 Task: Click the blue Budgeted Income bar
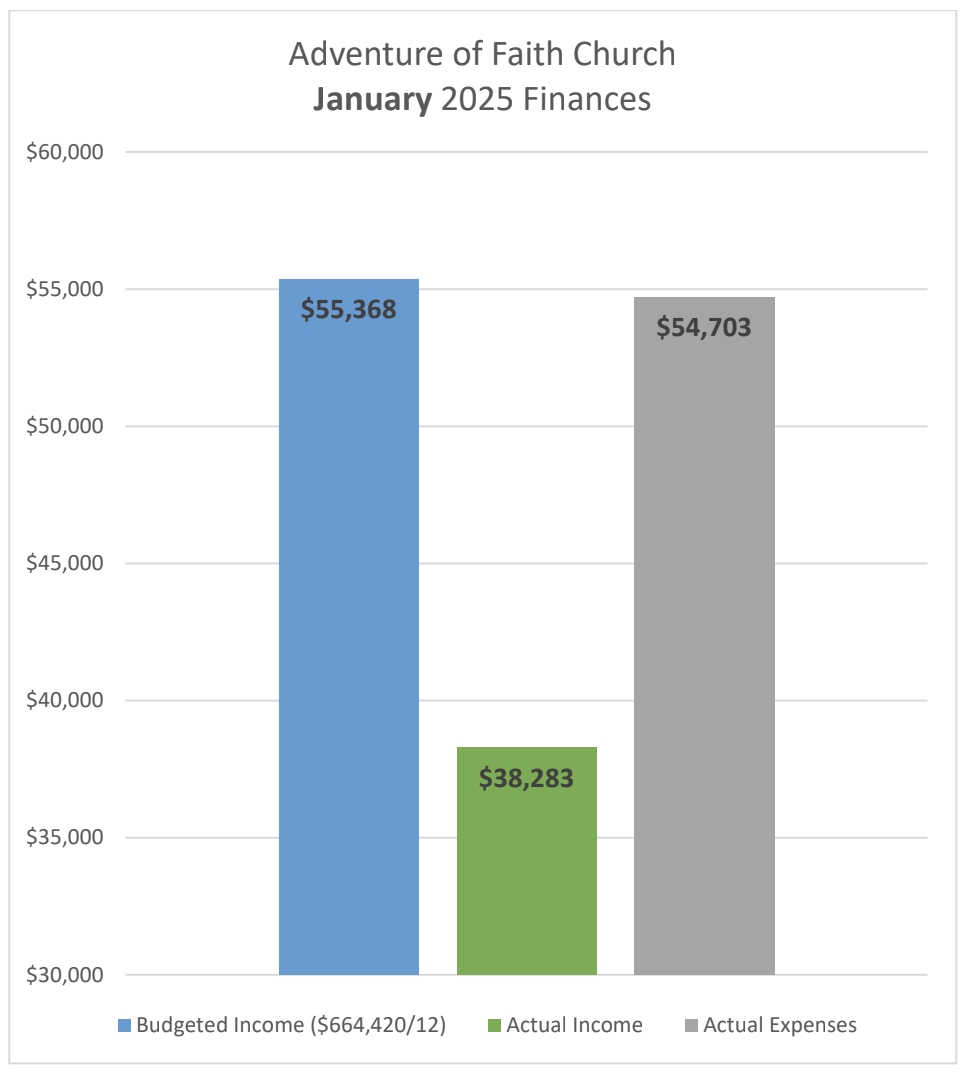click(348, 650)
